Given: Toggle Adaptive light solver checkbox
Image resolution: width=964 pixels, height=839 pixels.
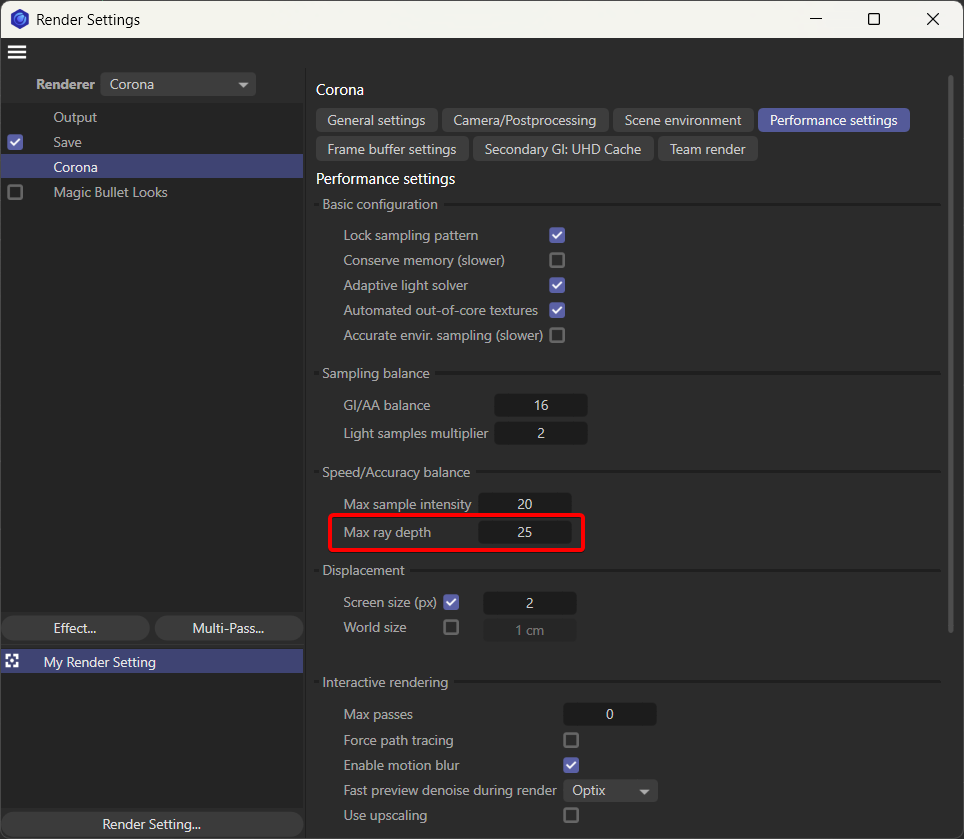Looking at the screenshot, I should tap(557, 285).
